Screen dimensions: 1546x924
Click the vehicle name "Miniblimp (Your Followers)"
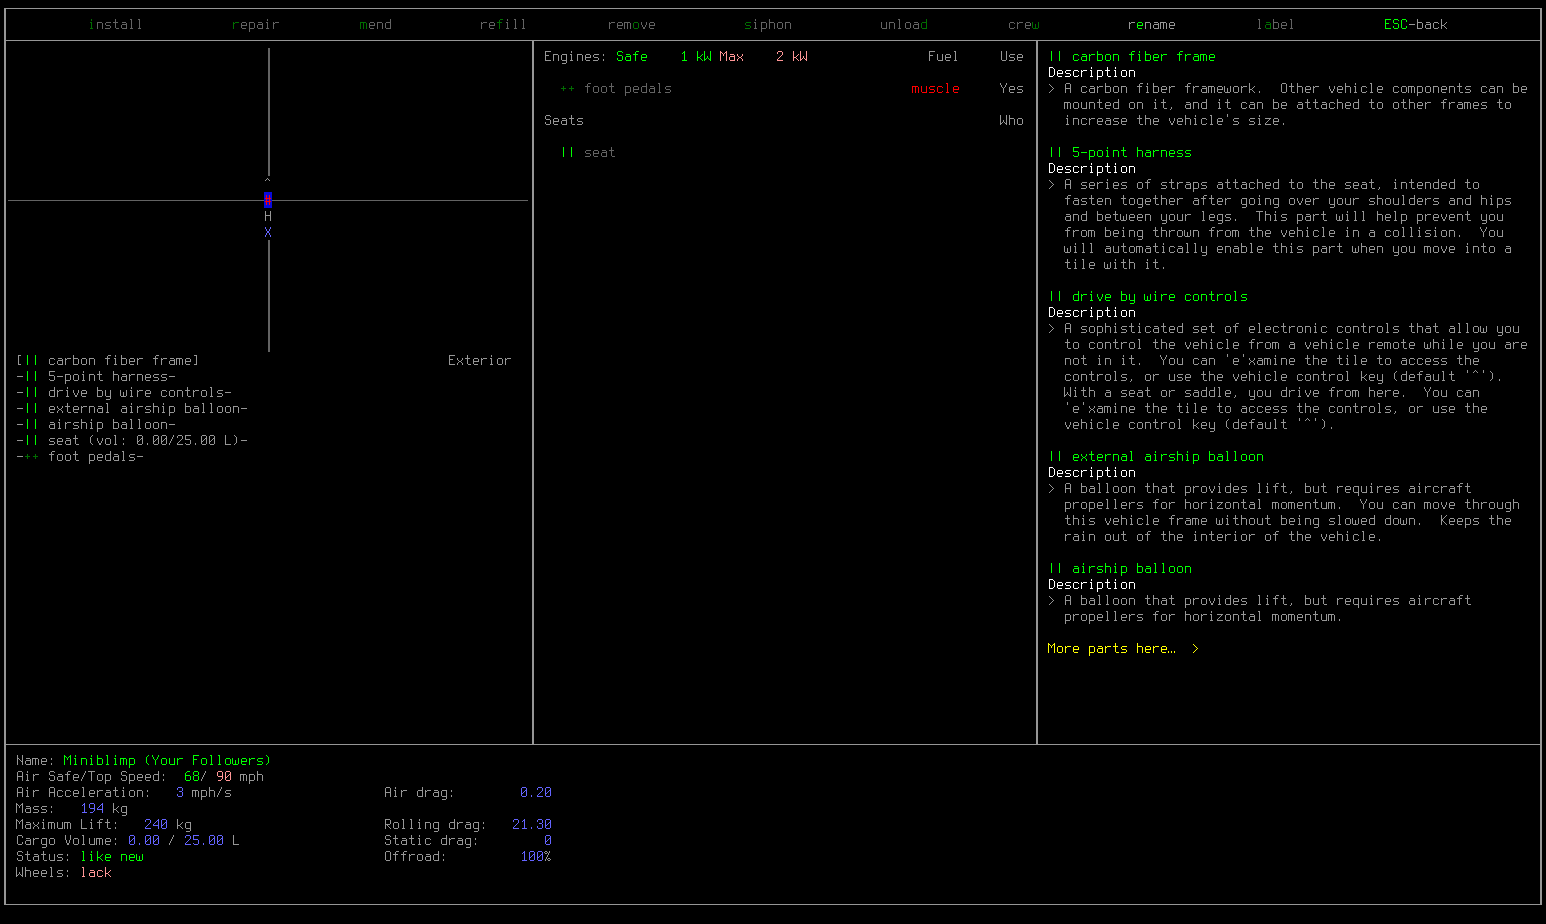click(x=167, y=761)
